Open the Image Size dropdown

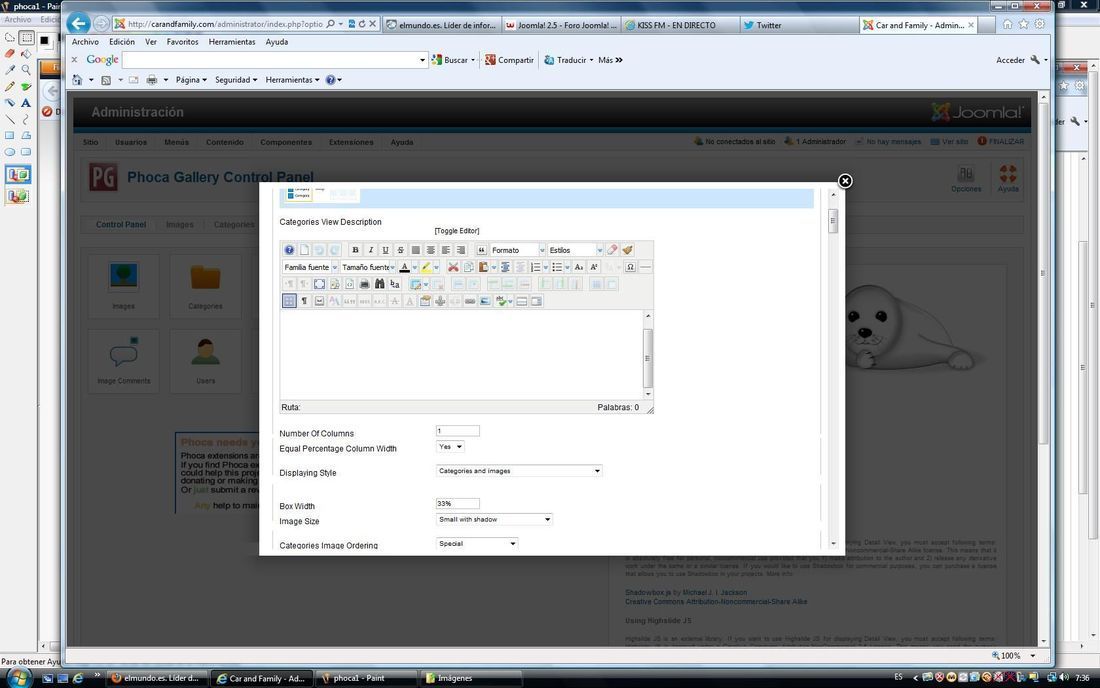pos(494,520)
